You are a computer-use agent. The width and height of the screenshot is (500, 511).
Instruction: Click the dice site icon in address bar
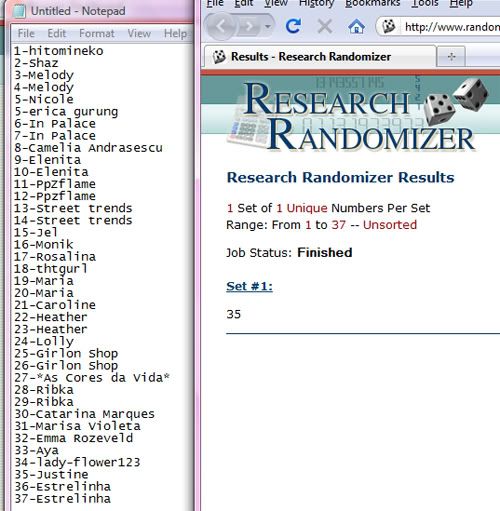[388, 26]
